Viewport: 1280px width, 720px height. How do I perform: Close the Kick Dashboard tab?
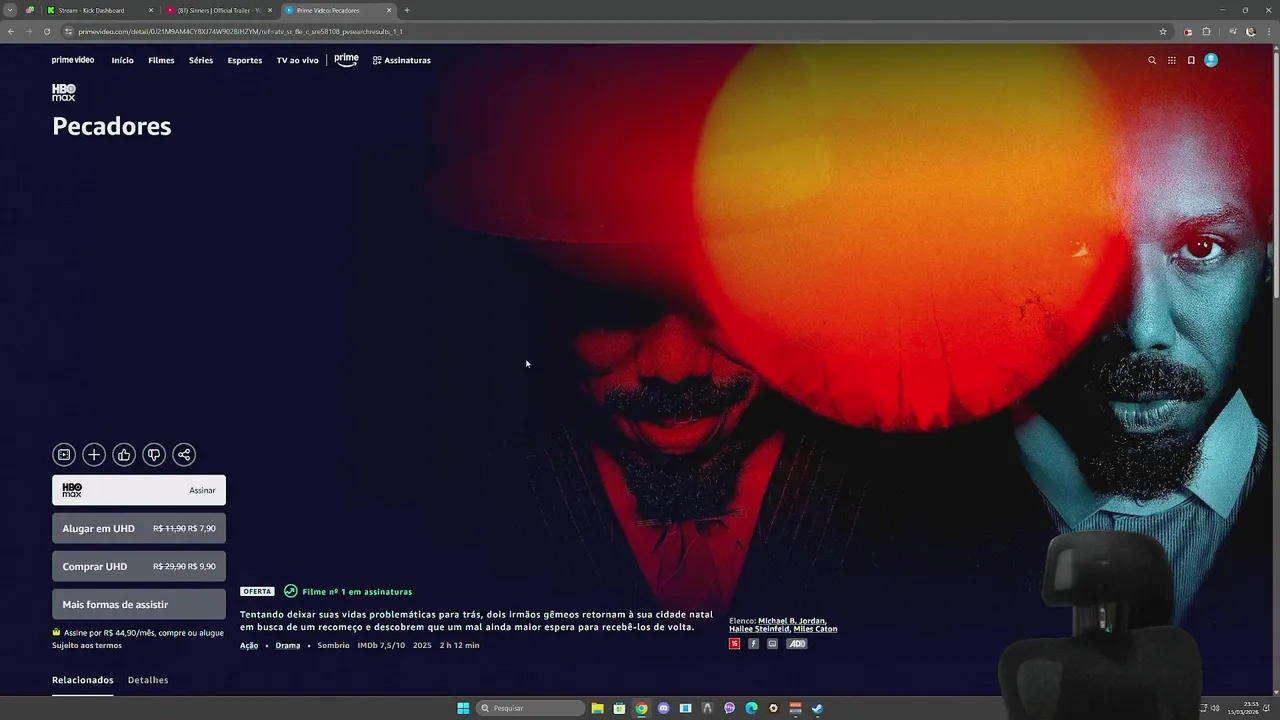pos(151,10)
